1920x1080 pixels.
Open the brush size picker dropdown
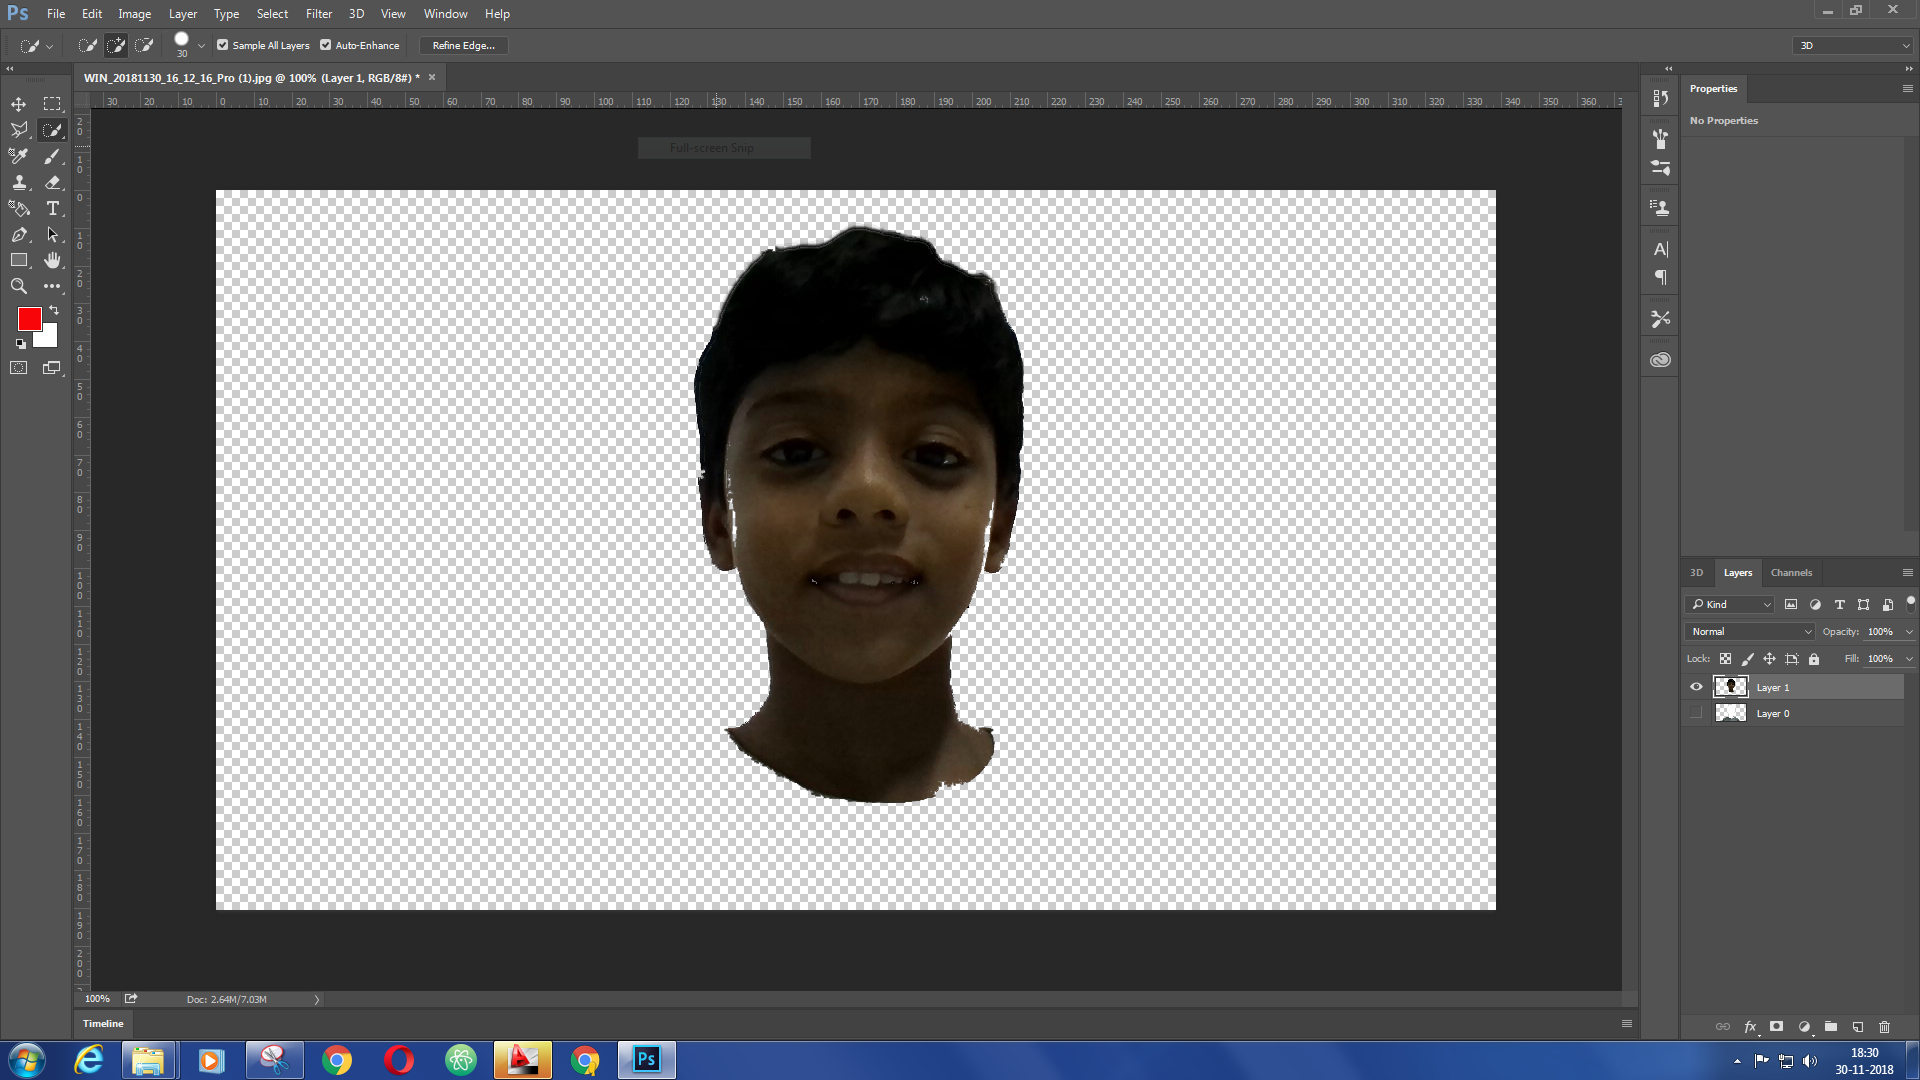pos(201,46)
